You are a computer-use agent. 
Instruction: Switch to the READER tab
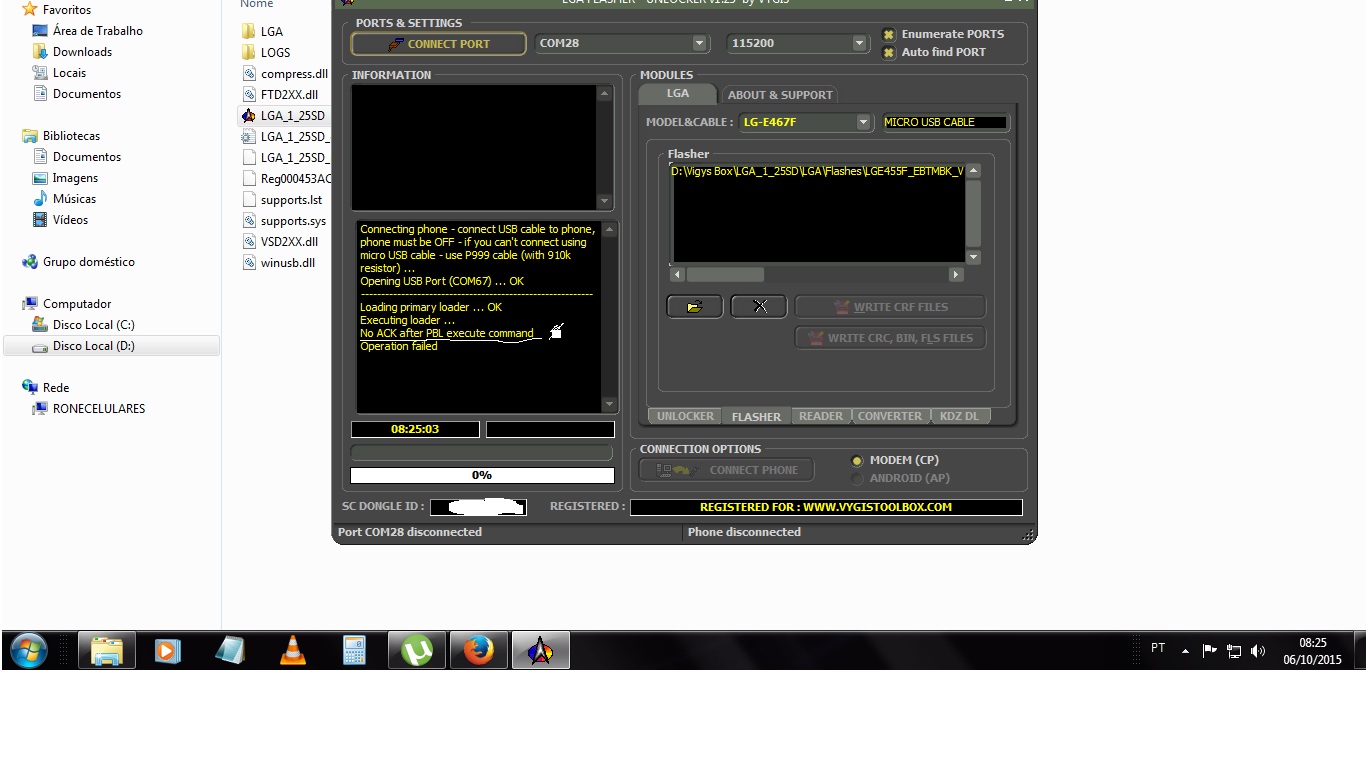821,416
